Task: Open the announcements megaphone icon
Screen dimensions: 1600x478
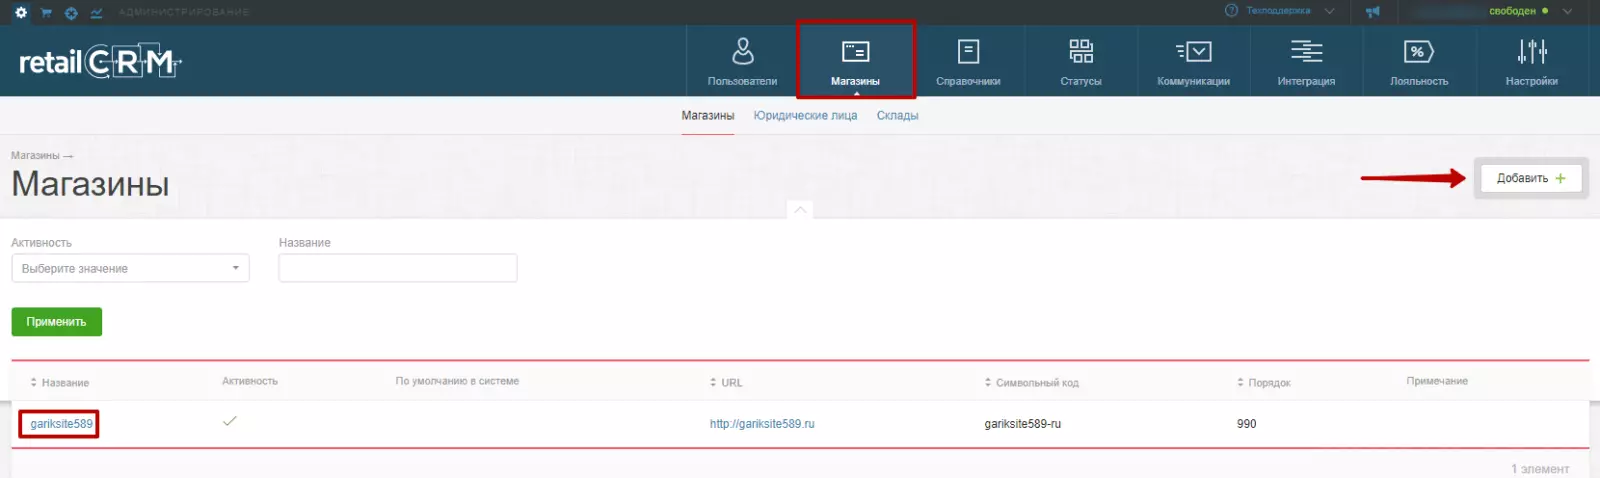Action: point(1372,12)
